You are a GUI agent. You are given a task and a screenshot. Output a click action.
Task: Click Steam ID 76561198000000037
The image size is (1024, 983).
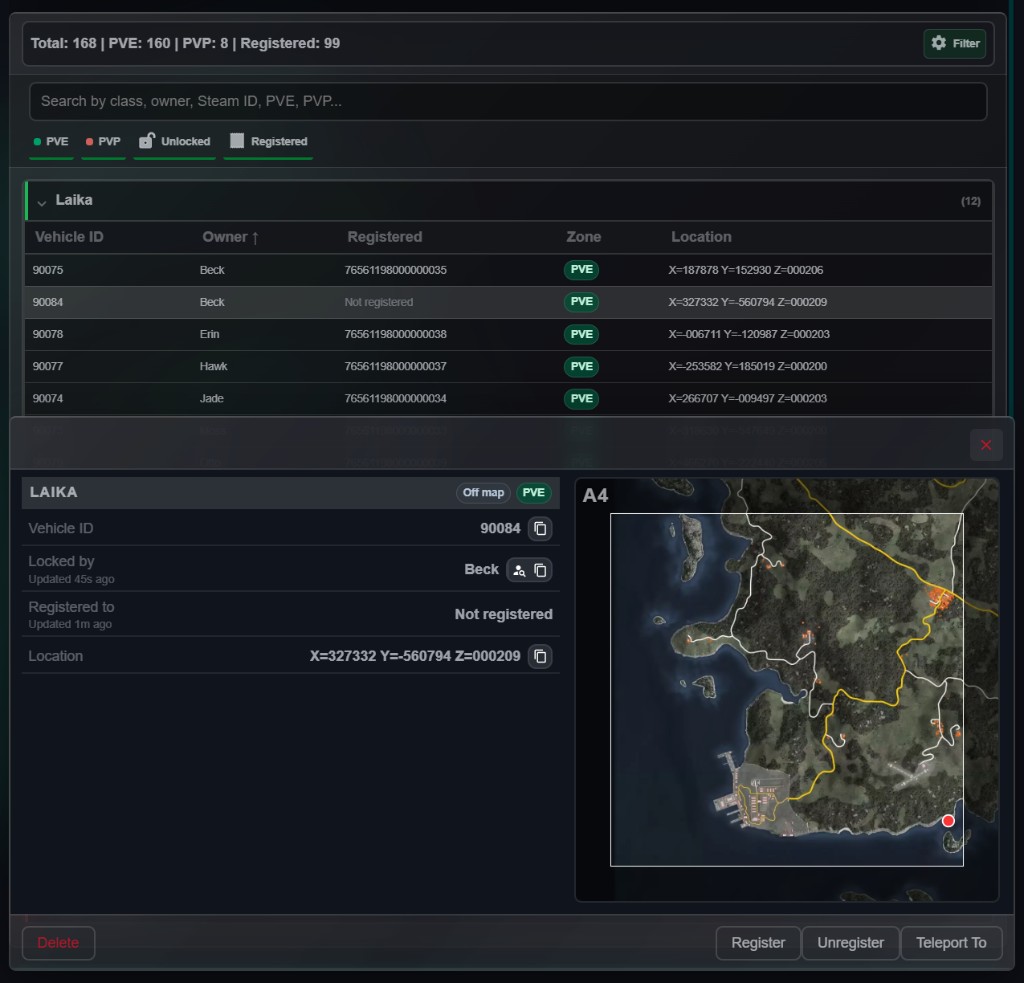[x=395, y=366]
